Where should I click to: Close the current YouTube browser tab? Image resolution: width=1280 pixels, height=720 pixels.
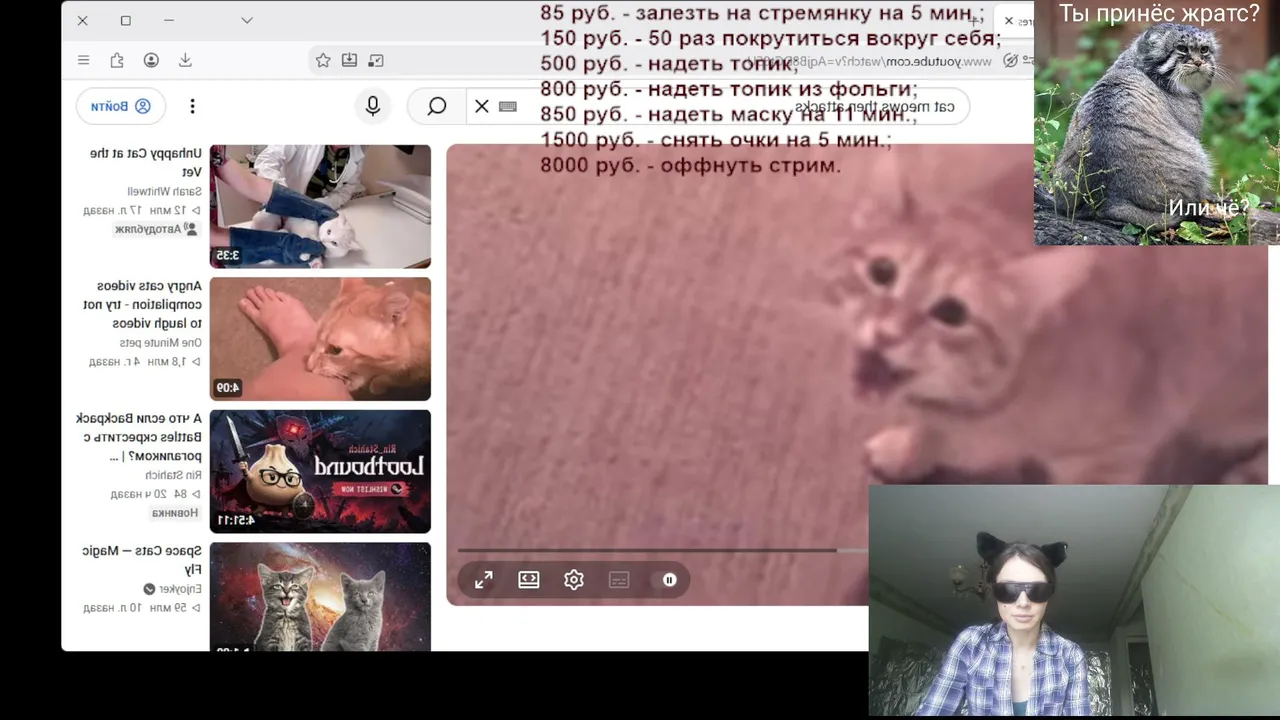[1009, 21]
